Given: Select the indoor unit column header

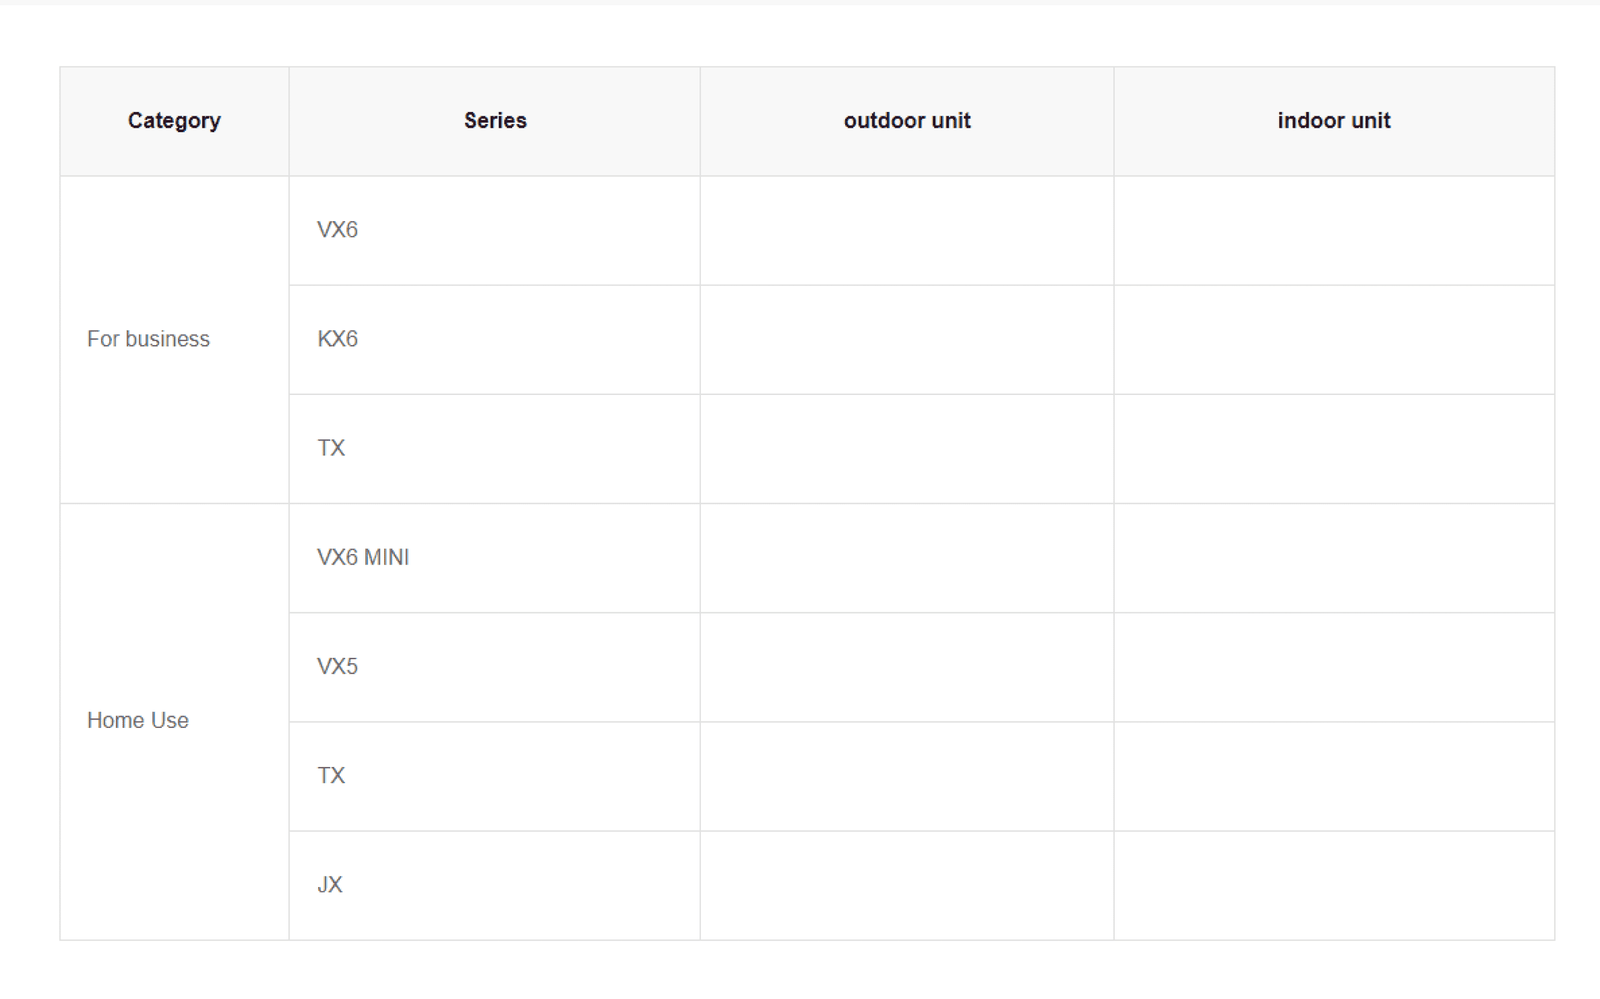Looking at the screenshot, I should click(x=1334, y=121).
